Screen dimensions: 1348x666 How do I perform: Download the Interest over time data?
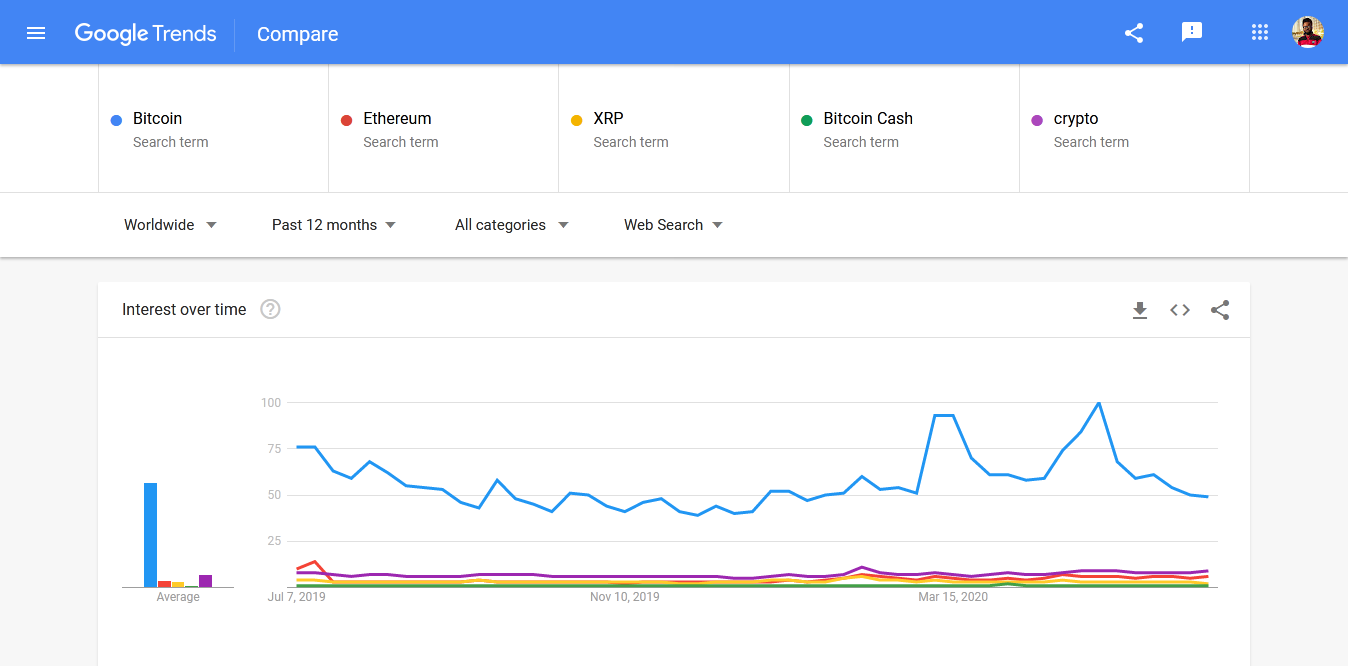[x=1140, y=310]
